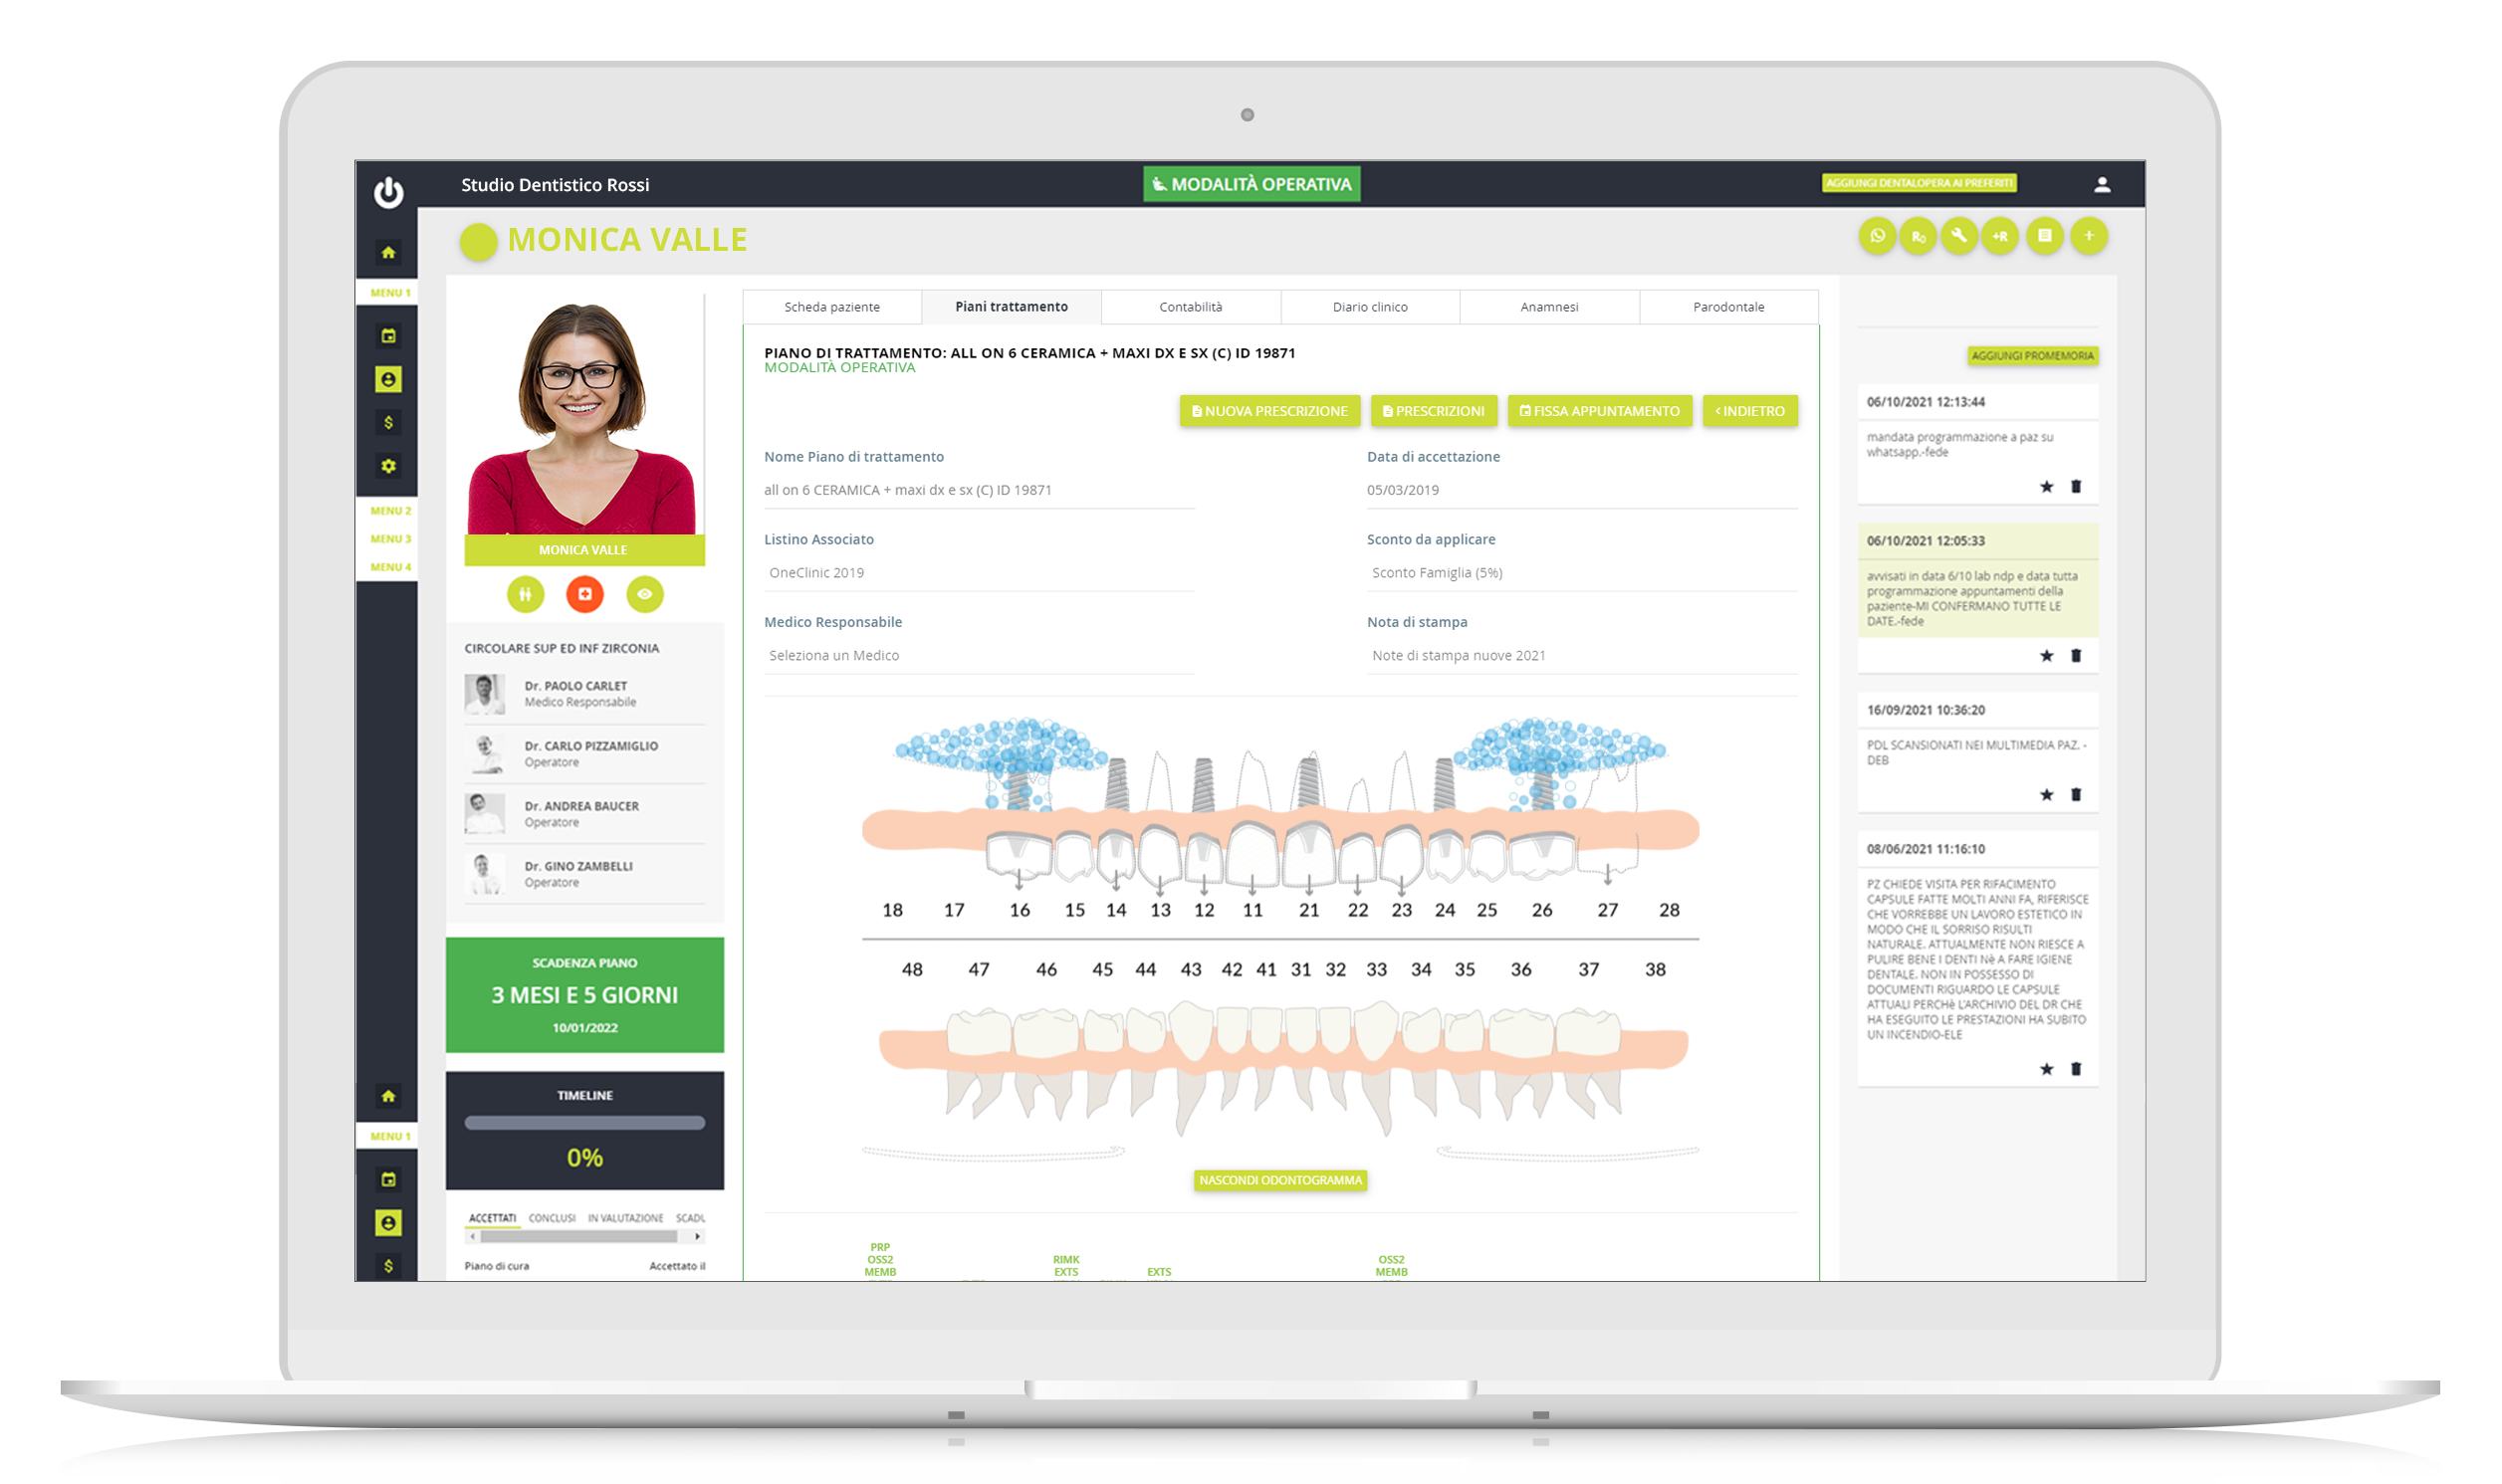Select the Piani trattamento tab
2502x1484 pixels.
tap(1011, 307)
